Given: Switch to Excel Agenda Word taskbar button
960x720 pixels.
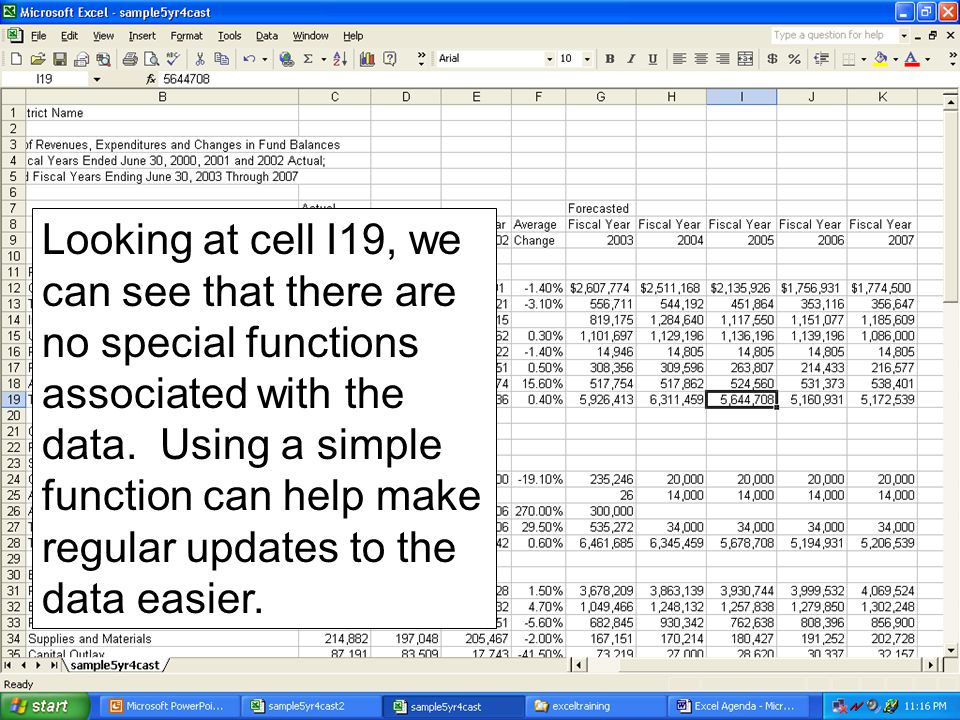Looking at the screenshot, I should 737,706.
